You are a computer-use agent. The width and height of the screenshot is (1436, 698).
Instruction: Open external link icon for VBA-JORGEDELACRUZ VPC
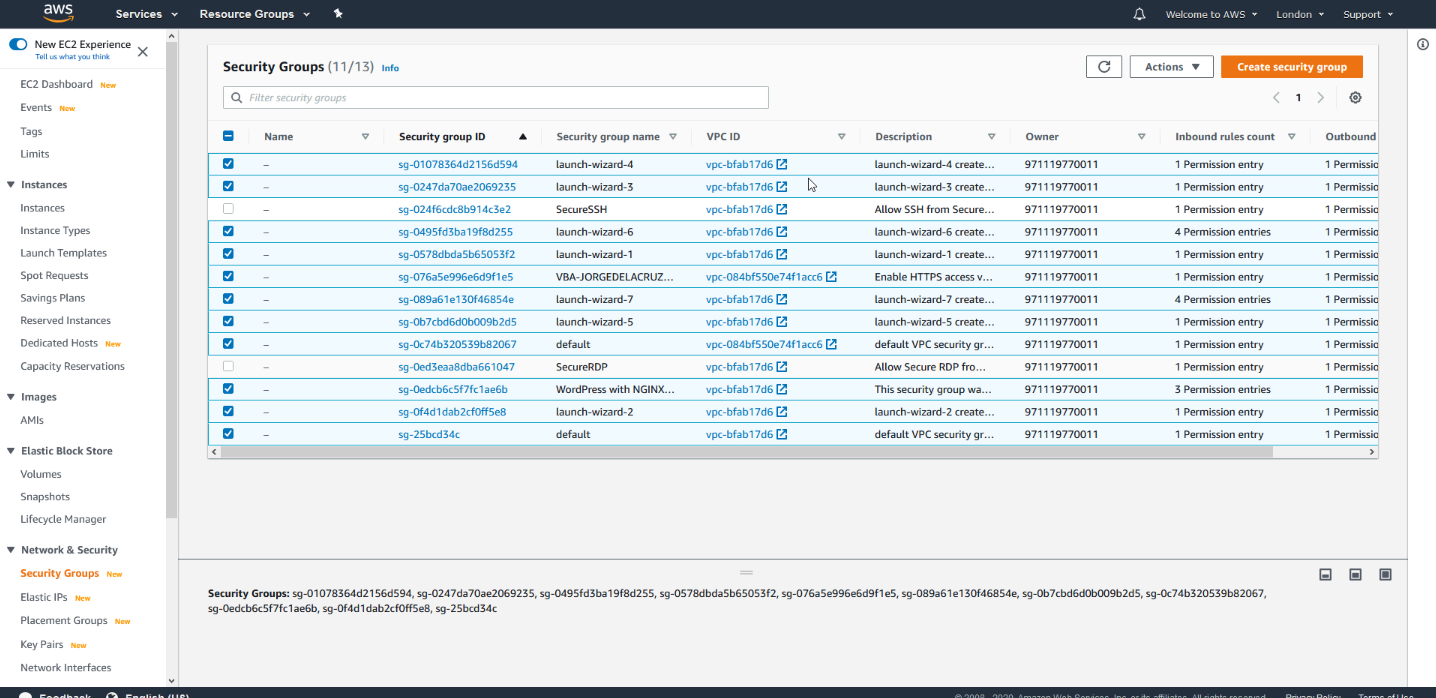click(x=831, y=277)
